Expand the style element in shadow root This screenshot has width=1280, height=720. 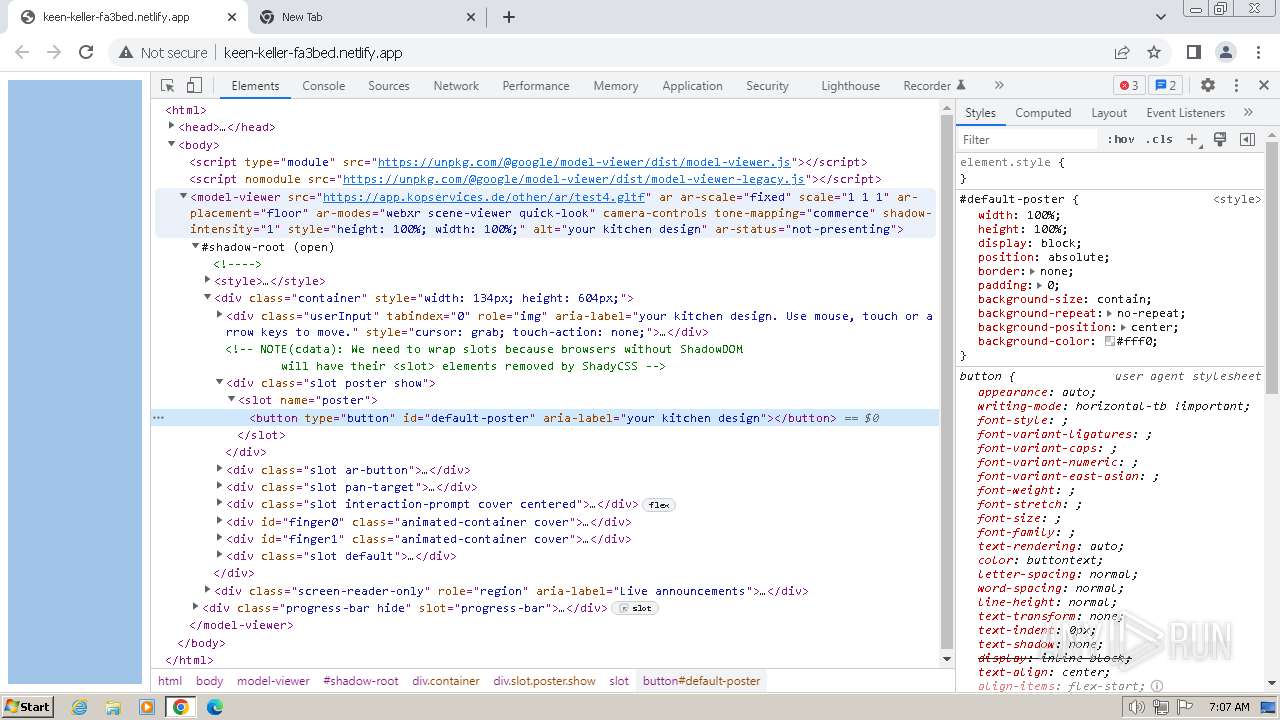tap(208, 281)
